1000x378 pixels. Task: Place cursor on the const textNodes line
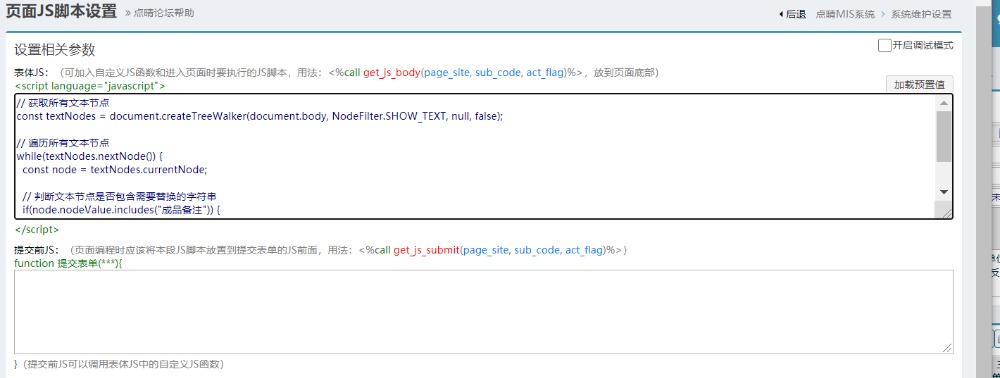(260, 117)
